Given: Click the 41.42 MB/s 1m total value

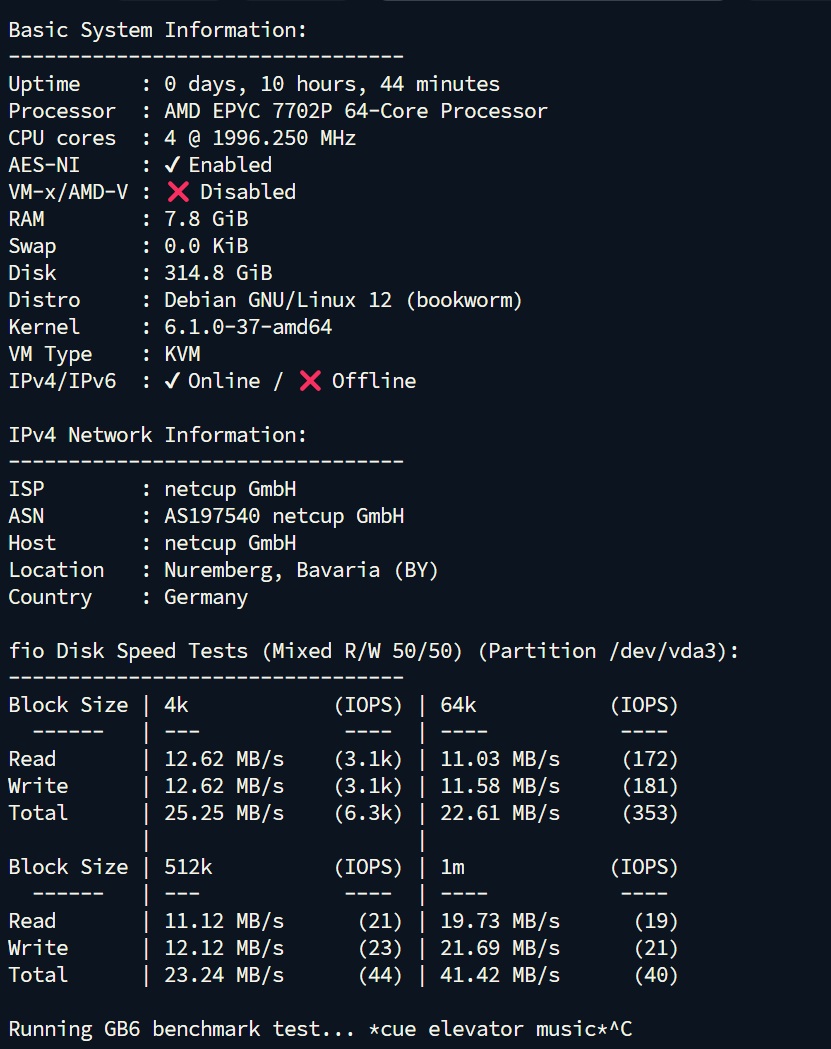Looking at the screenshot, I should [x=500, y=975].
